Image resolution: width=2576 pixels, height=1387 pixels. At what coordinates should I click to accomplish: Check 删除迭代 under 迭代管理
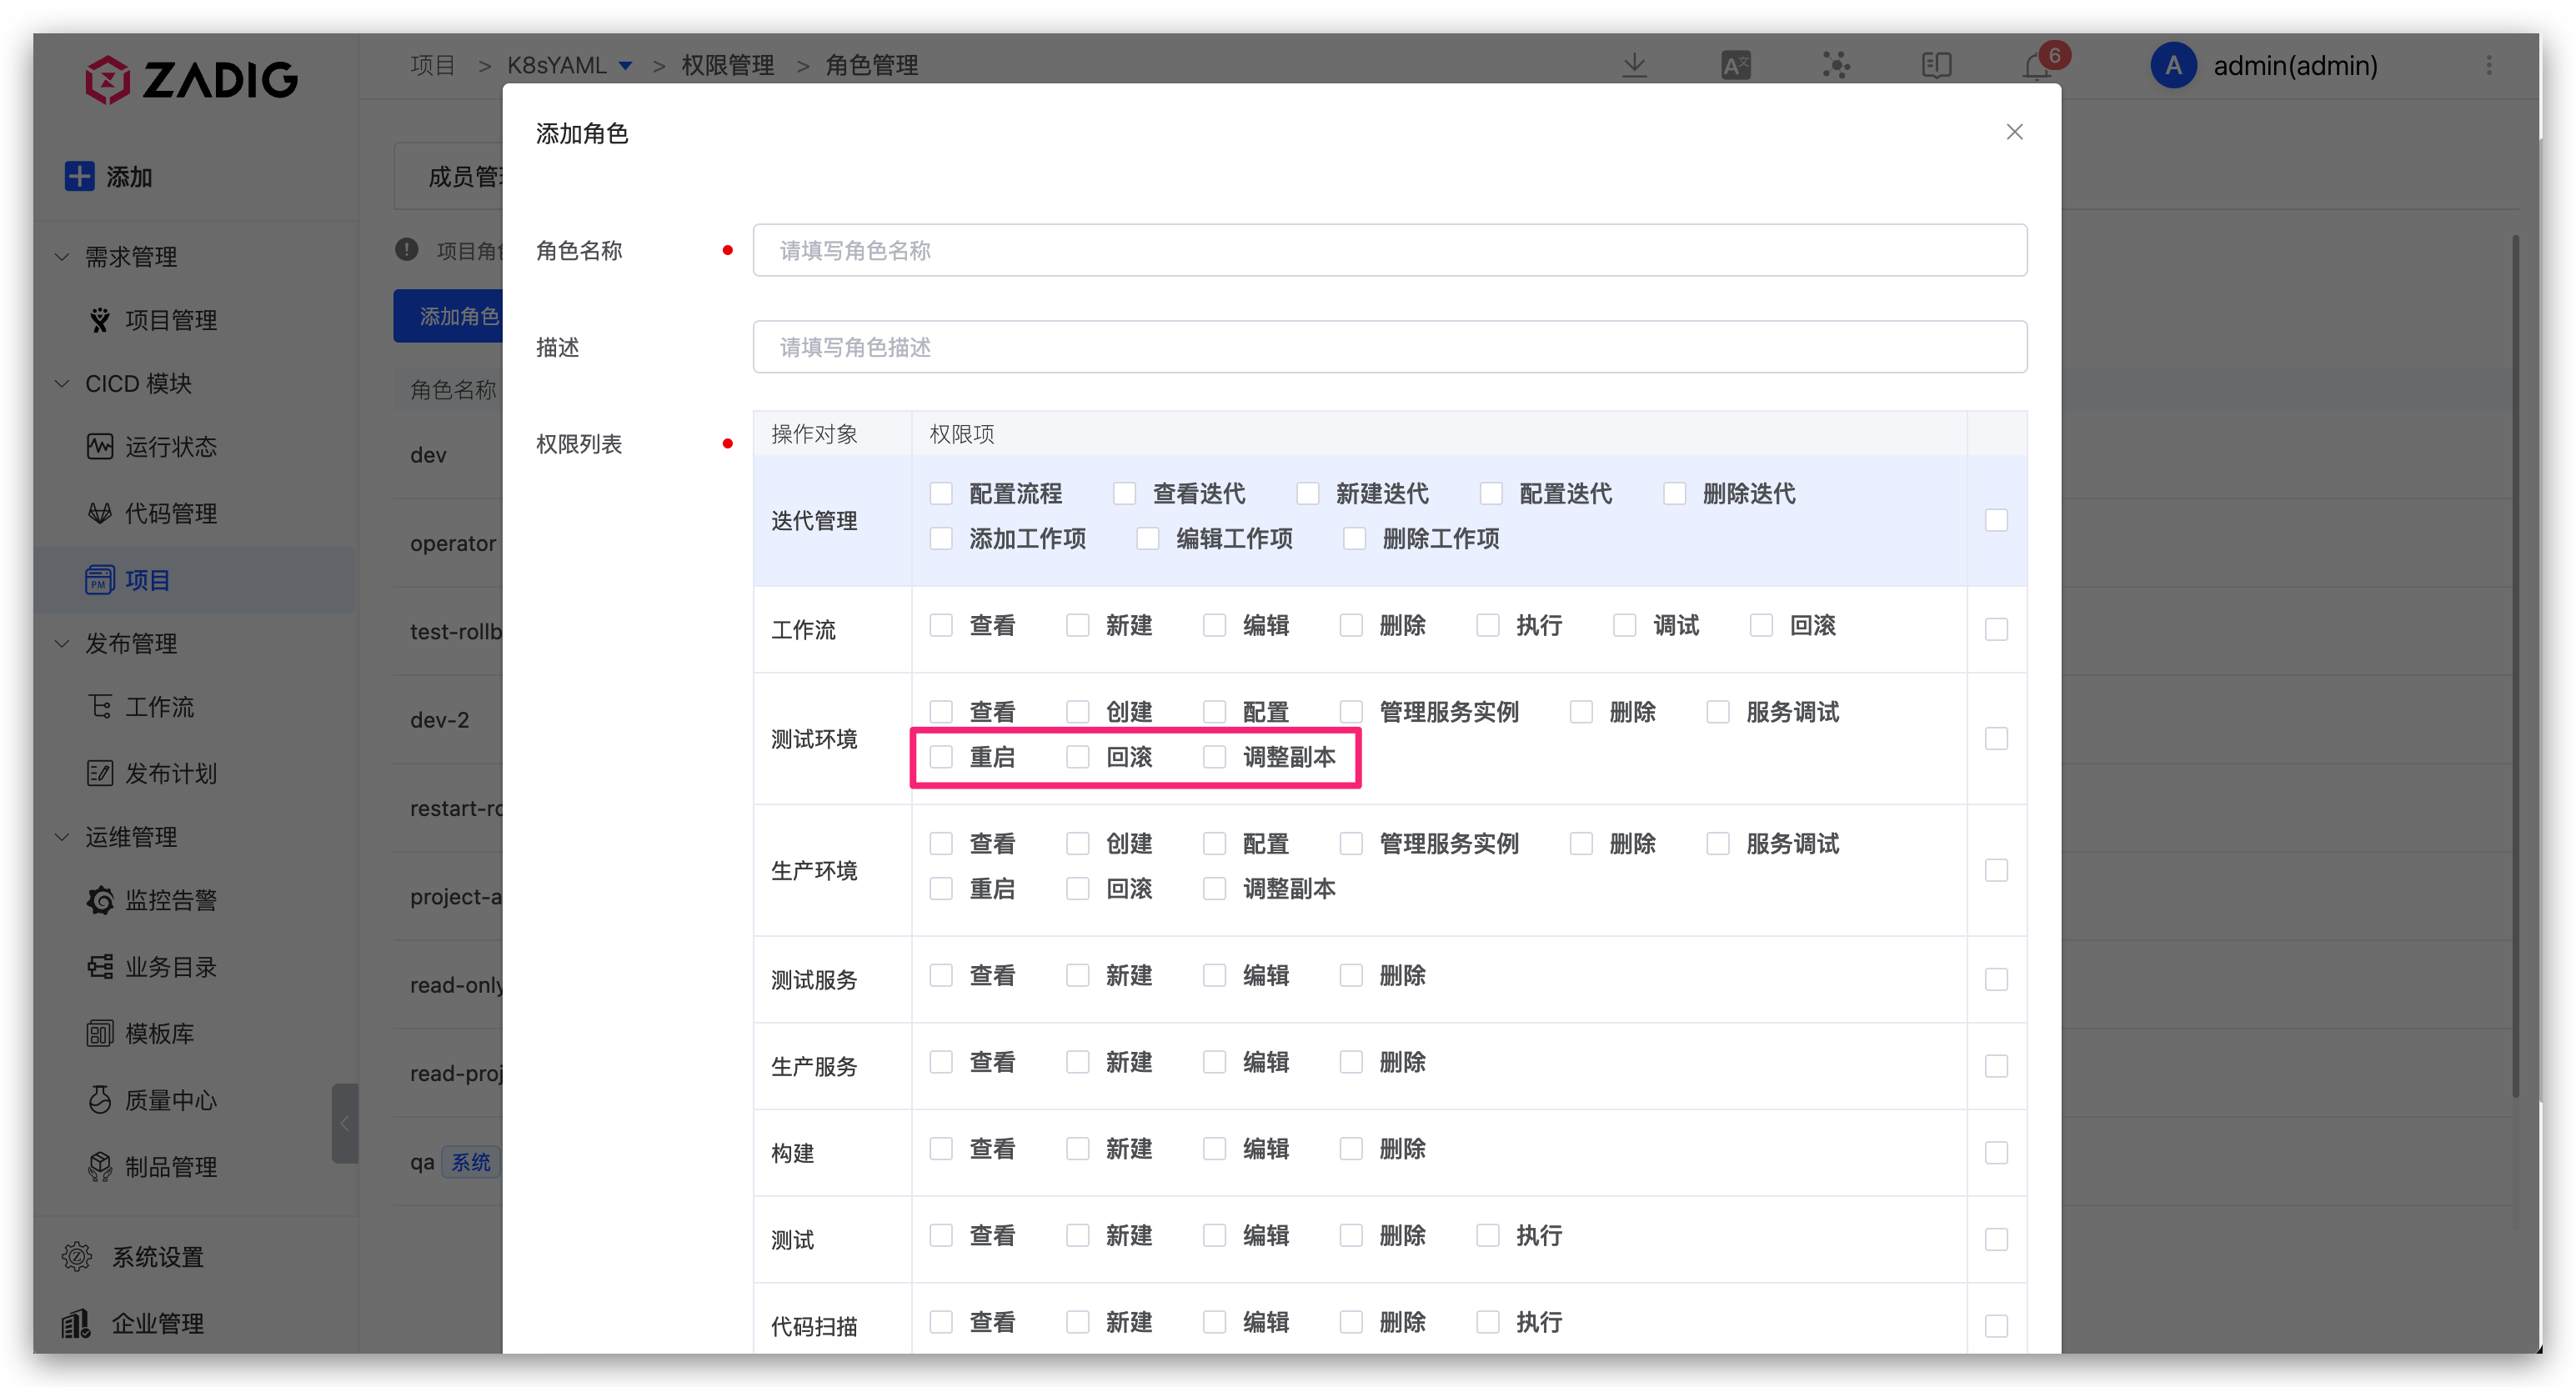[x=1674, y=493]
